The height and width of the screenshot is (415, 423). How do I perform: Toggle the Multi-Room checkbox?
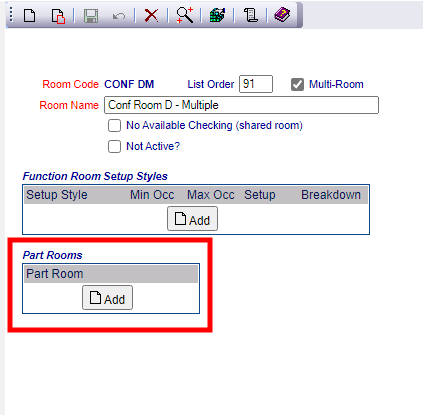tap(297, 85)
